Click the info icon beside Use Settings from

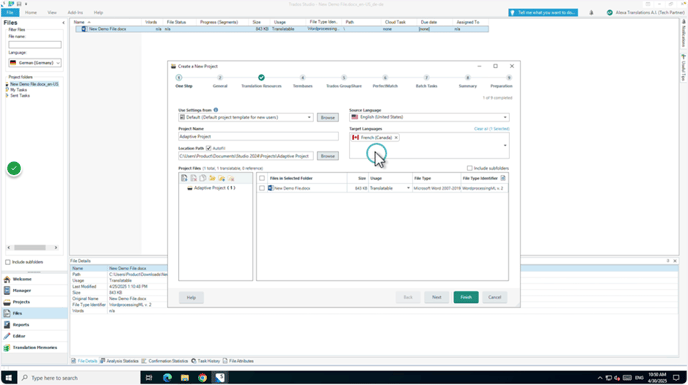(x=216, y=110)
